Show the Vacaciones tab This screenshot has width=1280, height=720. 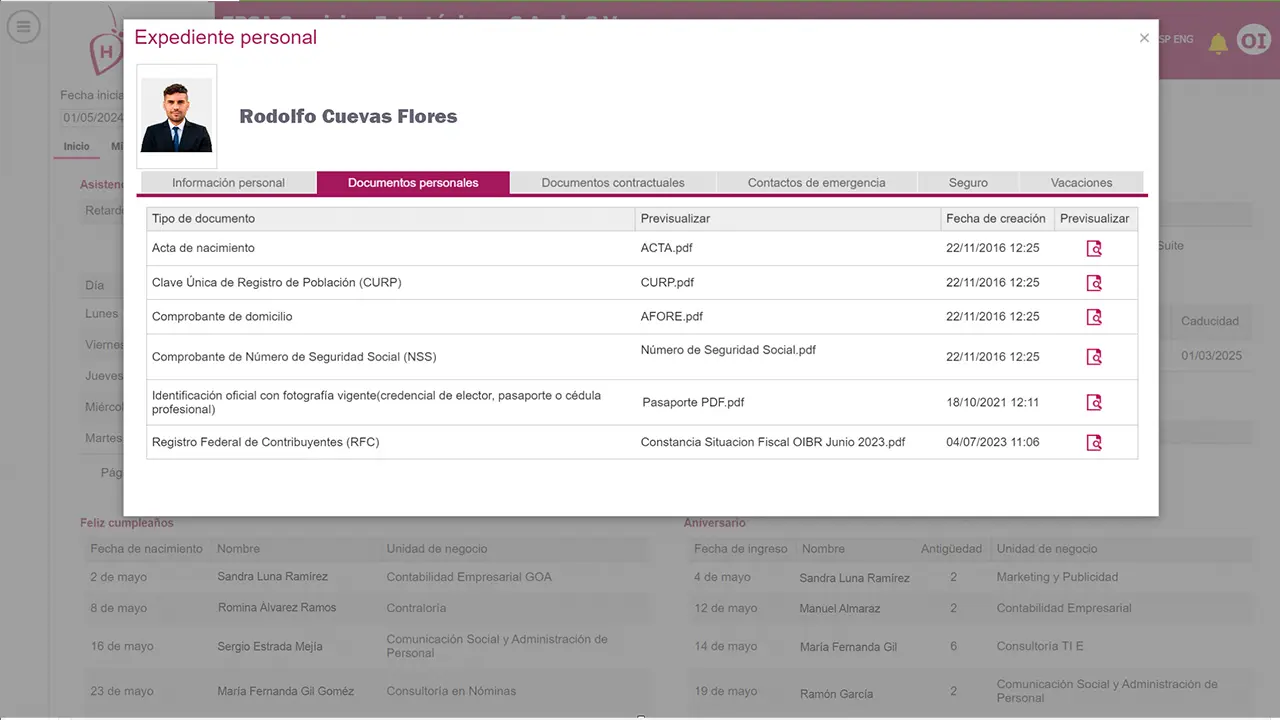point(1081,183)
